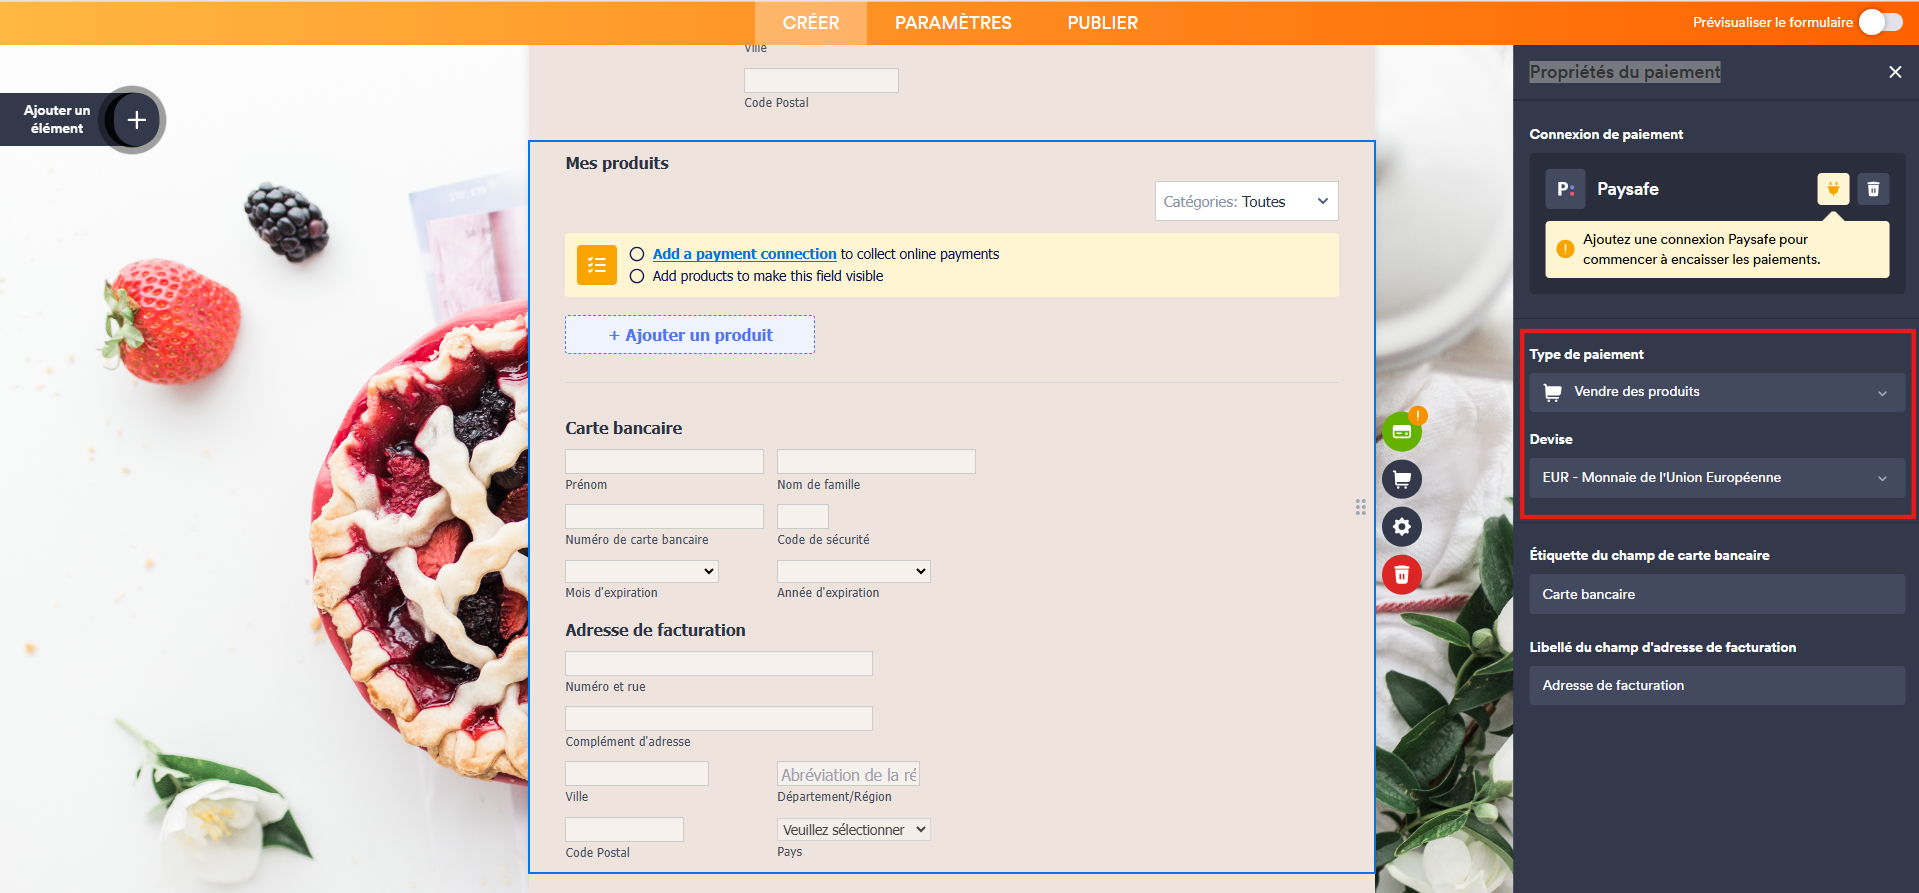This screenshot has height=893, width=1919.
Task: Click the Paysafe logo icon
Action: pos(1565,189)
